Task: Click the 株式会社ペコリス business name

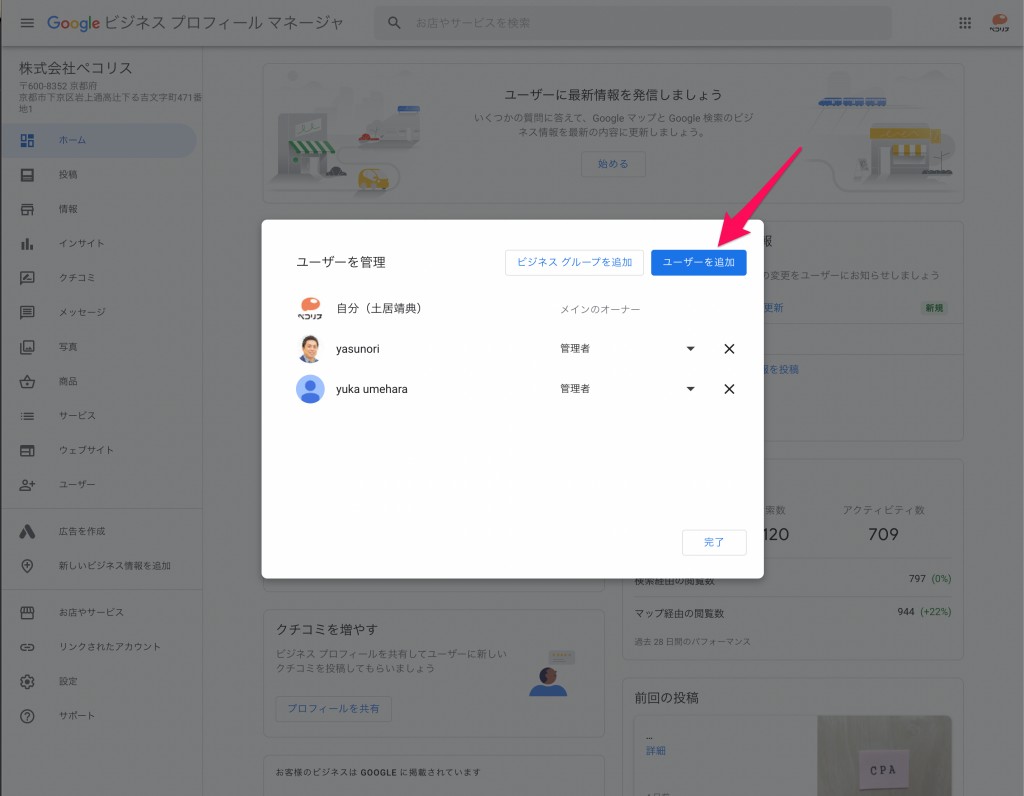Action: [76, 69]
